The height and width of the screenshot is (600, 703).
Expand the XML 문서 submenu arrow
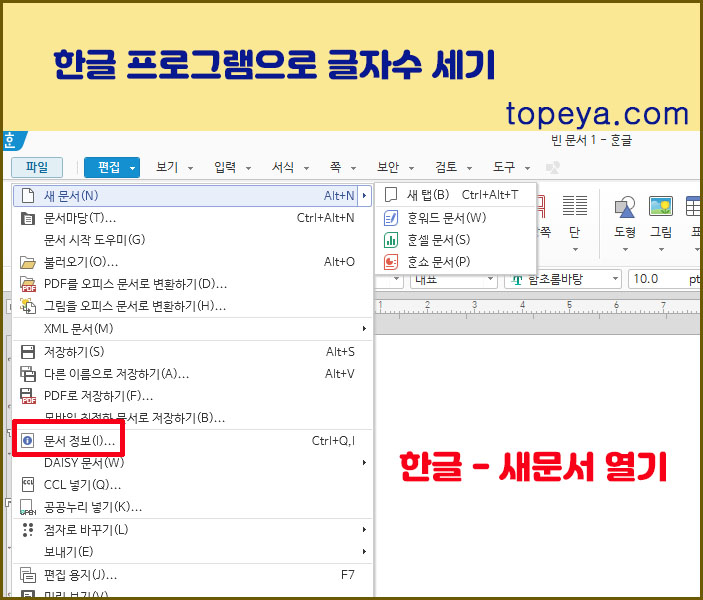[364, 329]
